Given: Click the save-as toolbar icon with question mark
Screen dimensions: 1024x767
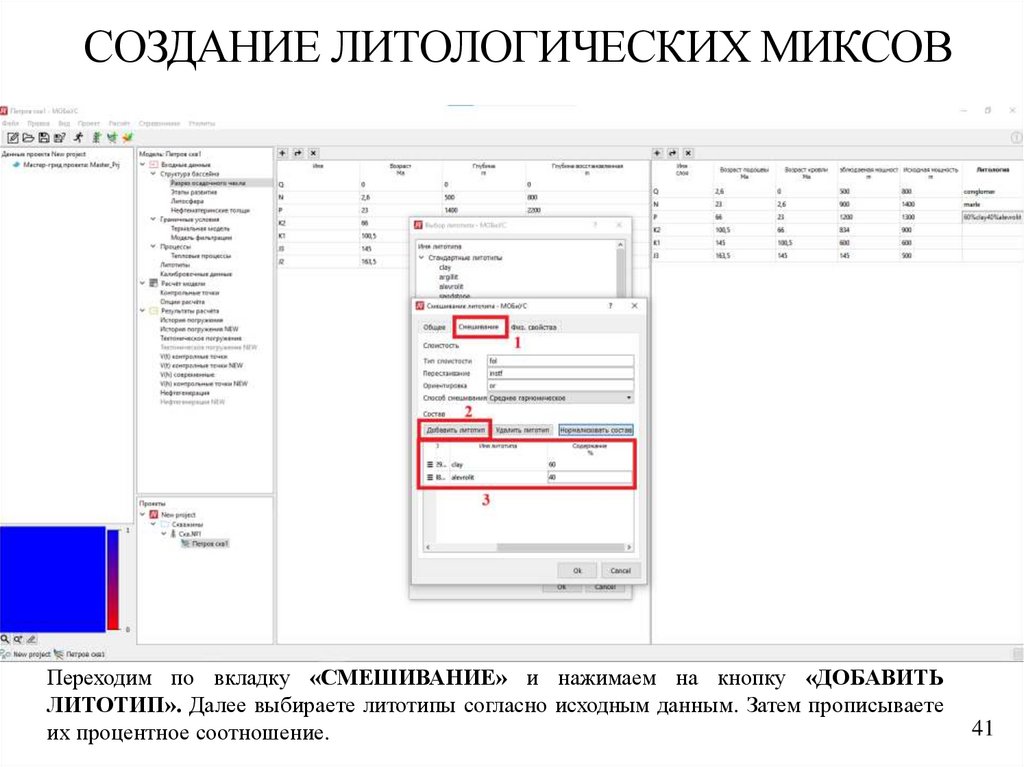Looking at the screenshot, I should pos(59,137).
